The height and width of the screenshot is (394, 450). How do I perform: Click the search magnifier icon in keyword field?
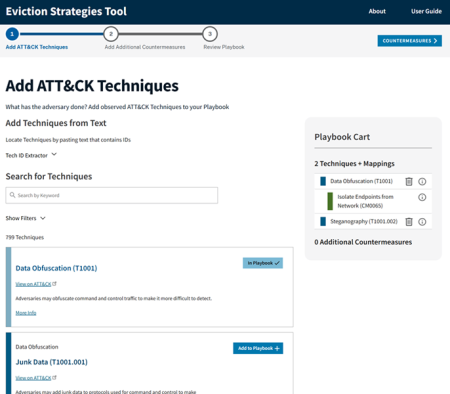[x=12, y=195]
